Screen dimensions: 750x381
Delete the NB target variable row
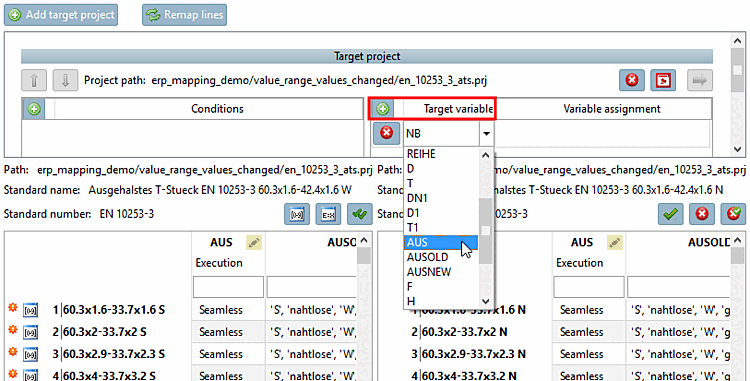386,133
